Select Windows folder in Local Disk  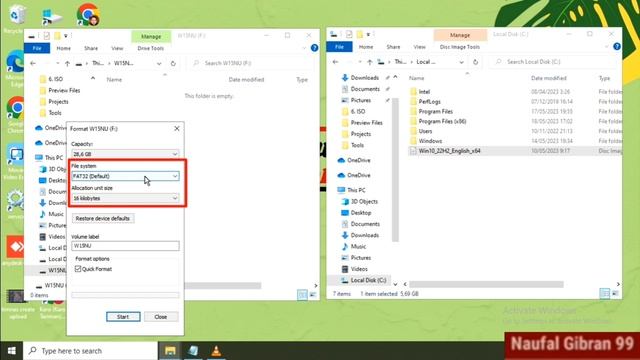(430, 141)
